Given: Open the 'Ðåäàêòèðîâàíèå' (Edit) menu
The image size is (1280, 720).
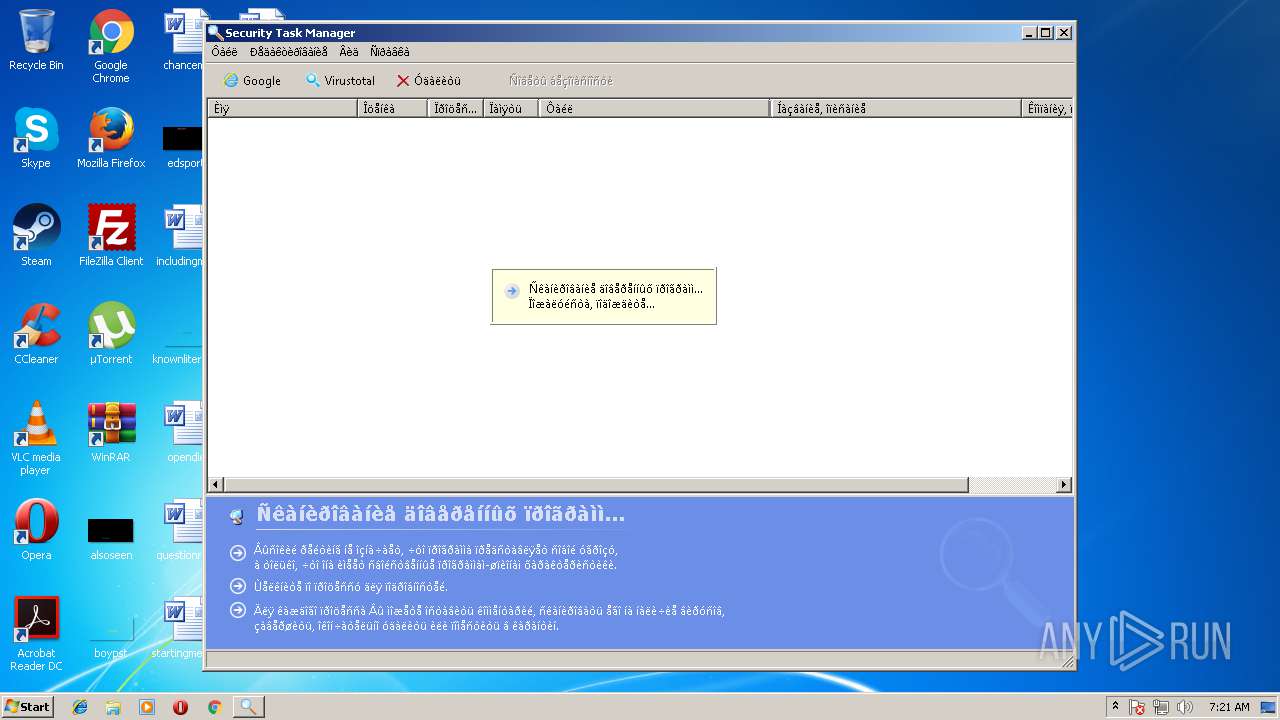Looking at the screenshot, I should (288, 52).
